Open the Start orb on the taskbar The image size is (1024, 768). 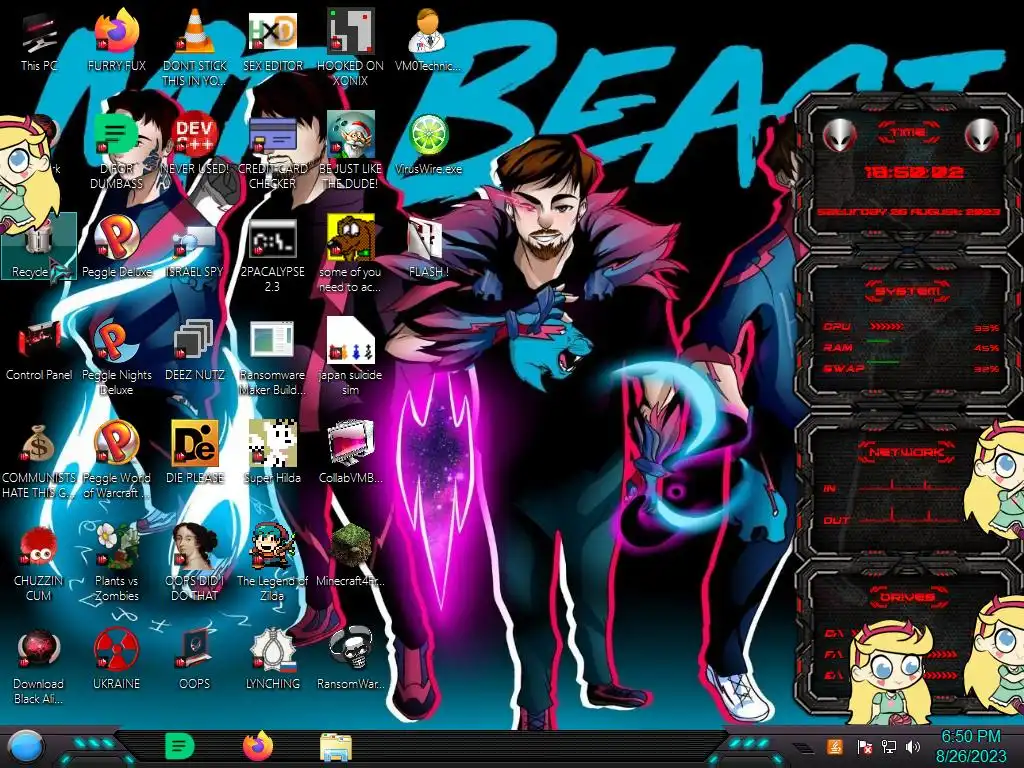coord(25,748)
